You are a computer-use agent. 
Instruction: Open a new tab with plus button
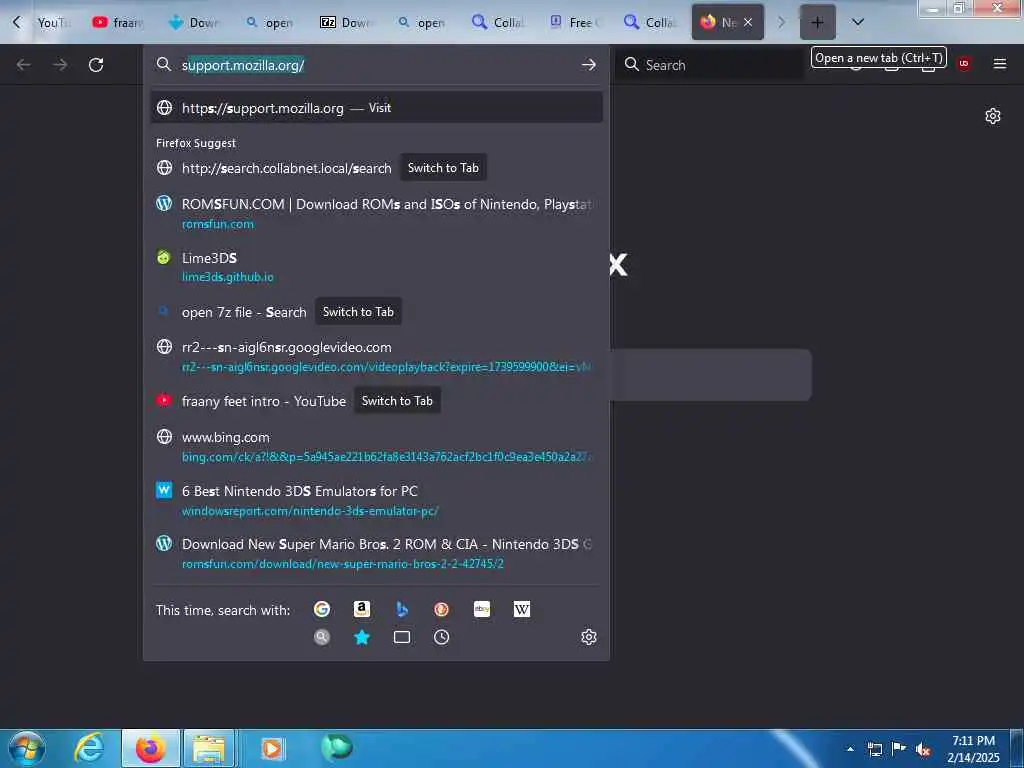(x=818, y=22)
